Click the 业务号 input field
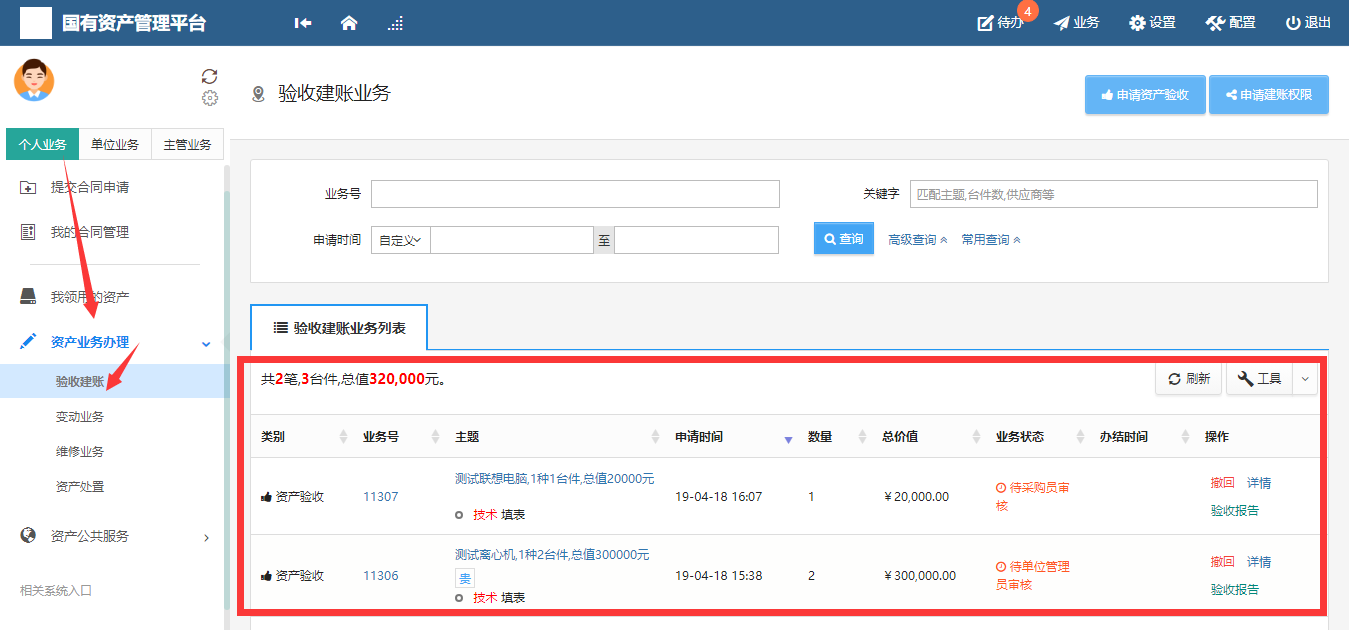 575,194
